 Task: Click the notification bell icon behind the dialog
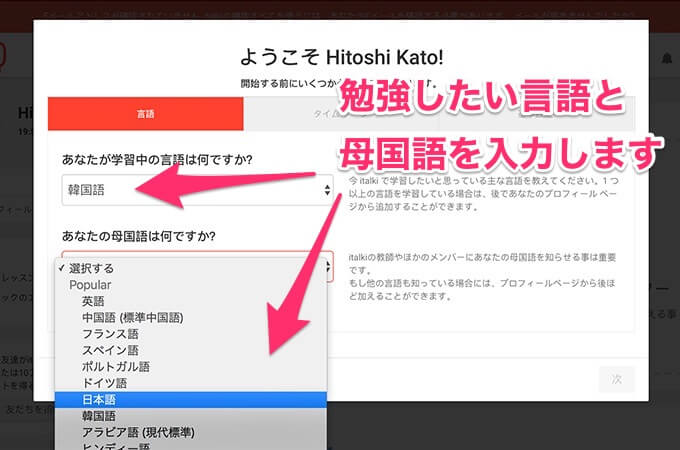coord(667,58)
